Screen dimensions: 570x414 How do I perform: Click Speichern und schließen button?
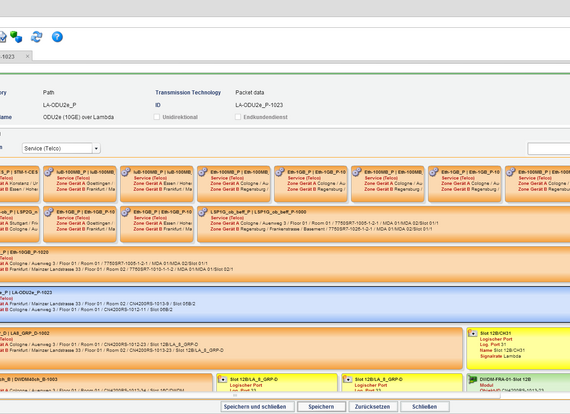pyautogui.click(x=255, y=407)
